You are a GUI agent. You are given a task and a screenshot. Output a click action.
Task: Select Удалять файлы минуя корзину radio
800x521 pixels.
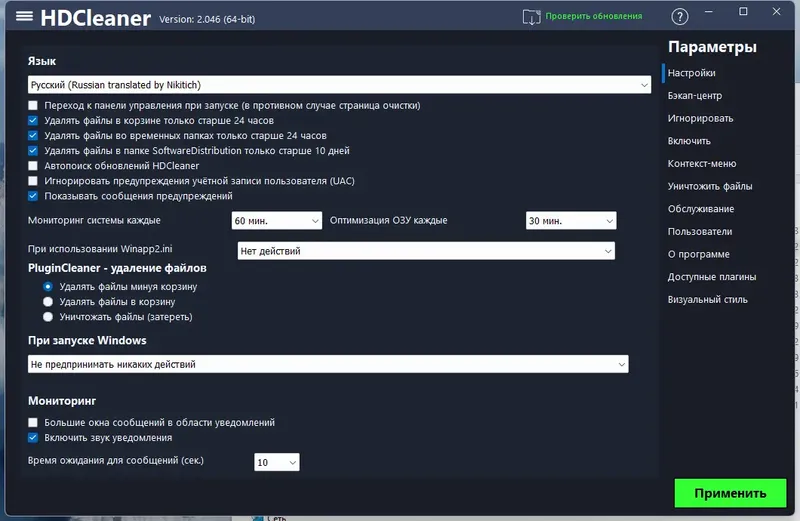tap(48, 287)
